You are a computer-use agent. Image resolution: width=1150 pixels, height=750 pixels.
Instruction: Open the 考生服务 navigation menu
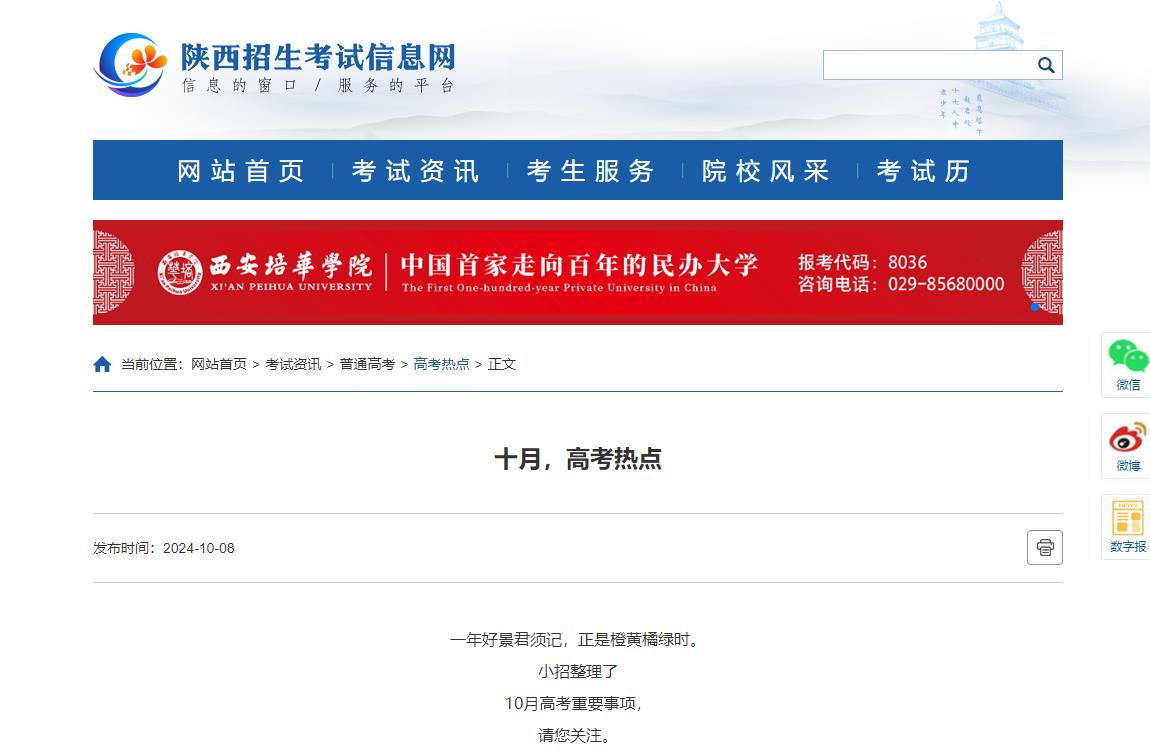(589, 170)
